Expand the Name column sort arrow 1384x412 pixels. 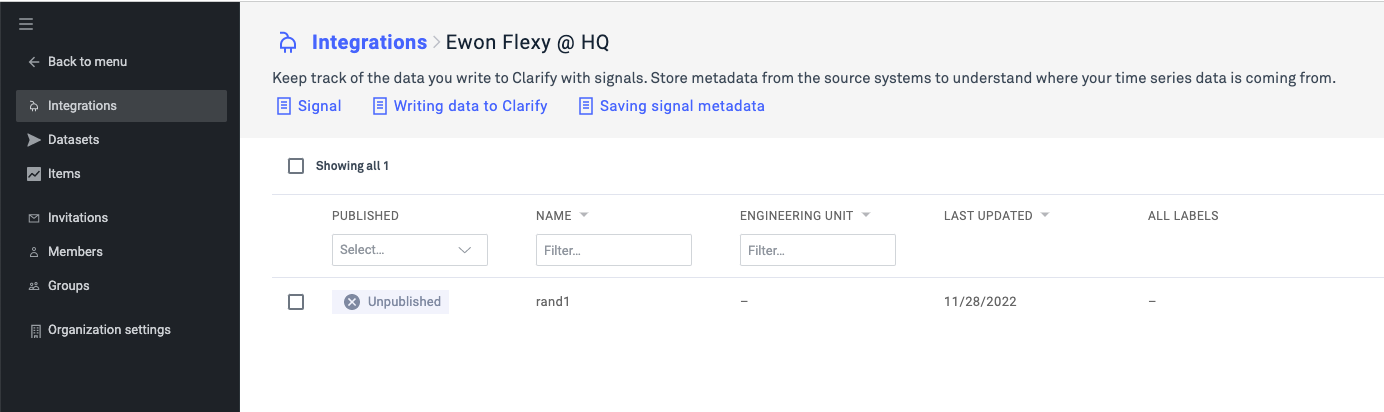584,215
